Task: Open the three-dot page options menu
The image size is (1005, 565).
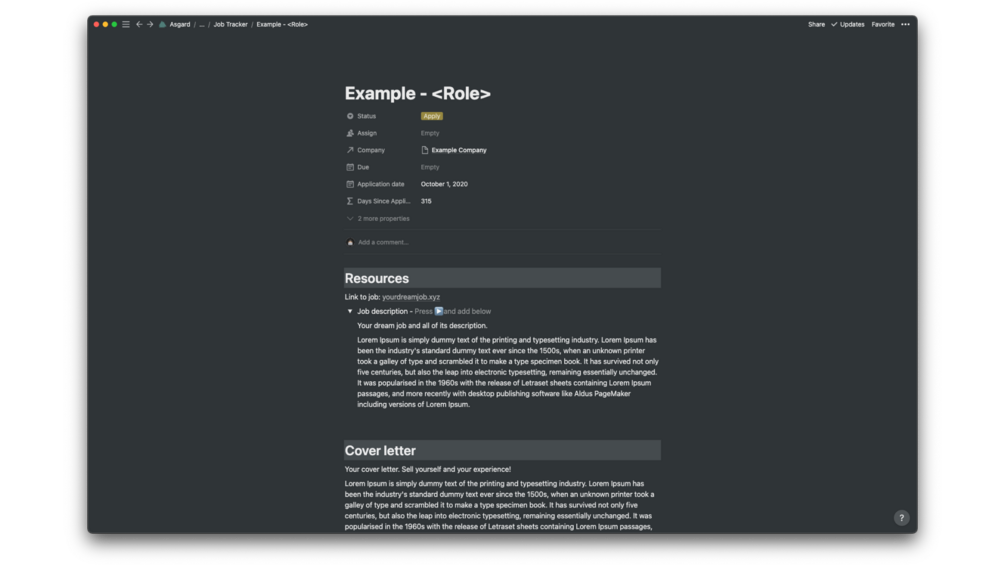Action: pos(905,24)
